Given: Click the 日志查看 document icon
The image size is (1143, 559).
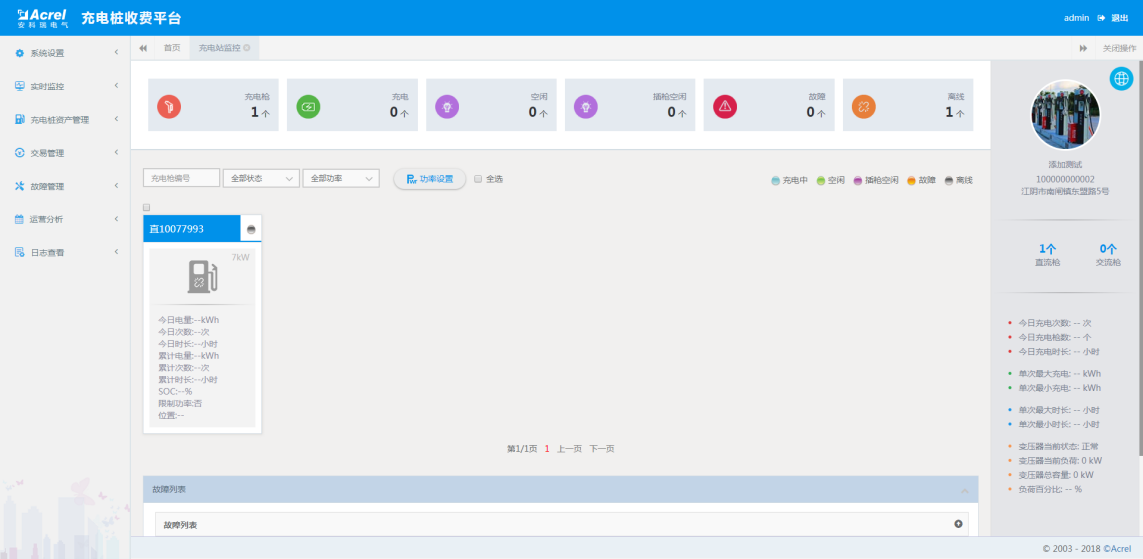Looking at the screenshot, I should (x=20, y=252).
